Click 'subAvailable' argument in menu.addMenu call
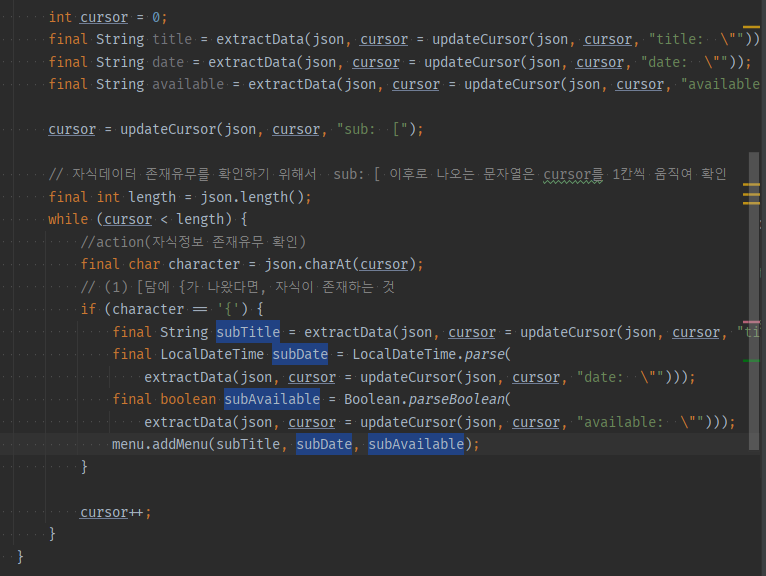The height and width of the screenshot is (576, 766). coord(416,444)
